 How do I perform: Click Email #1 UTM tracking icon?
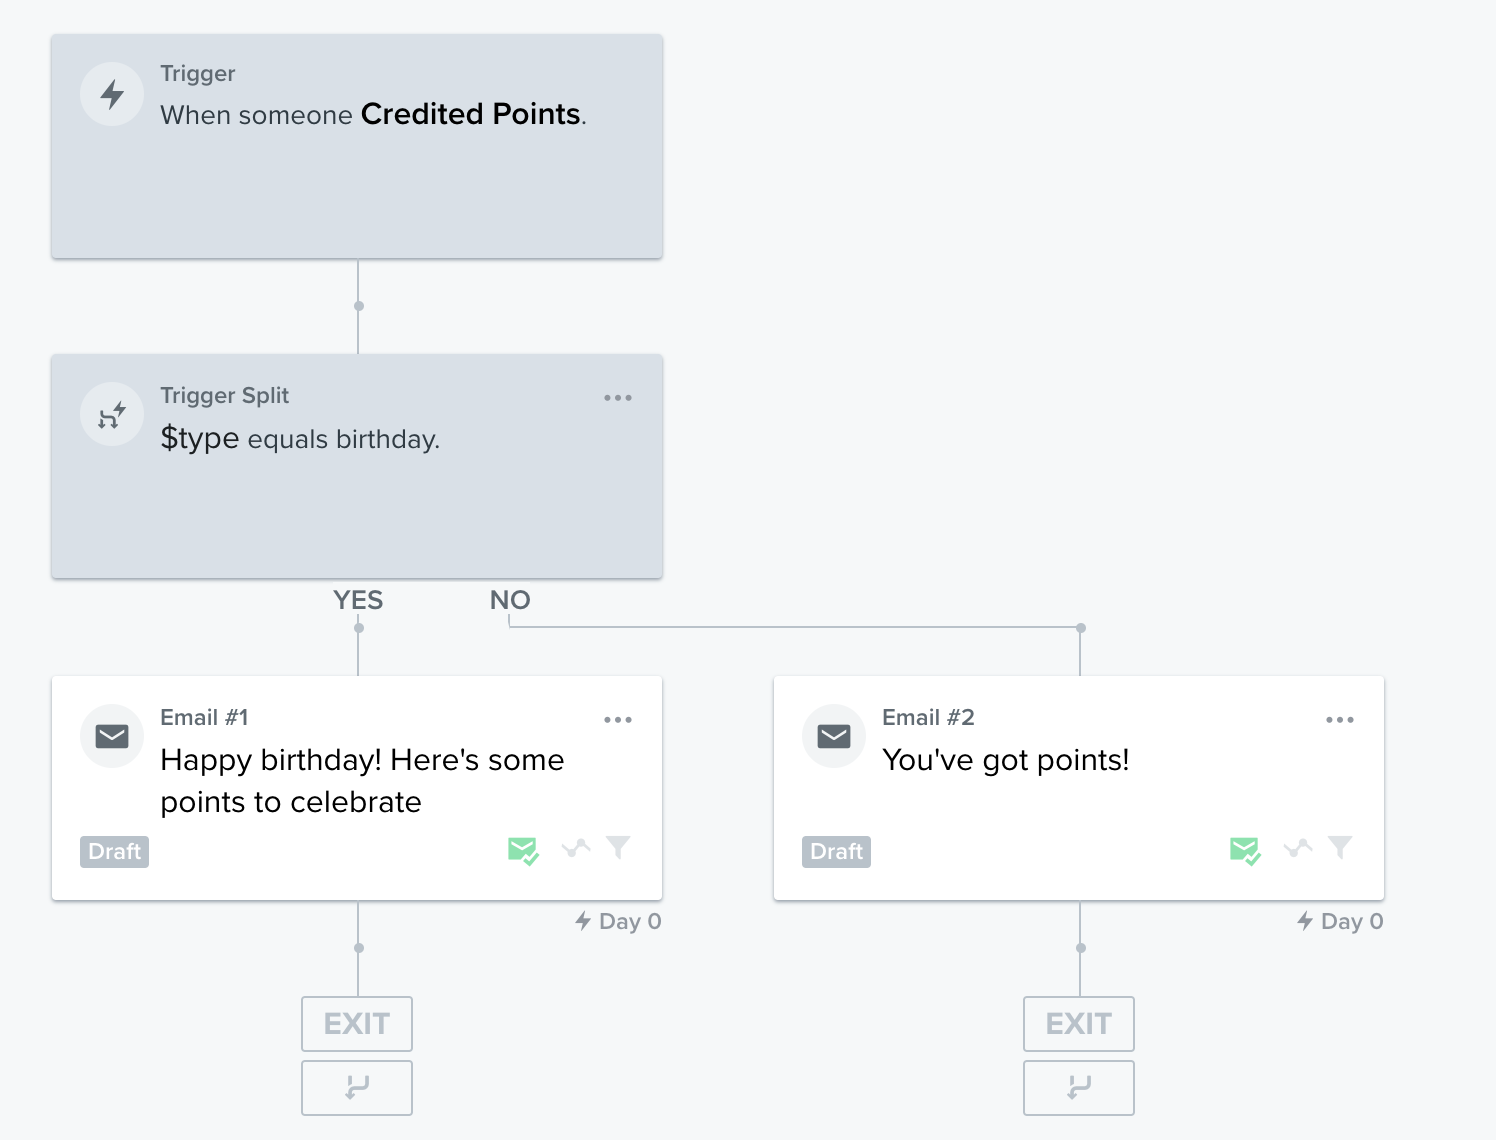pos(576,849)
